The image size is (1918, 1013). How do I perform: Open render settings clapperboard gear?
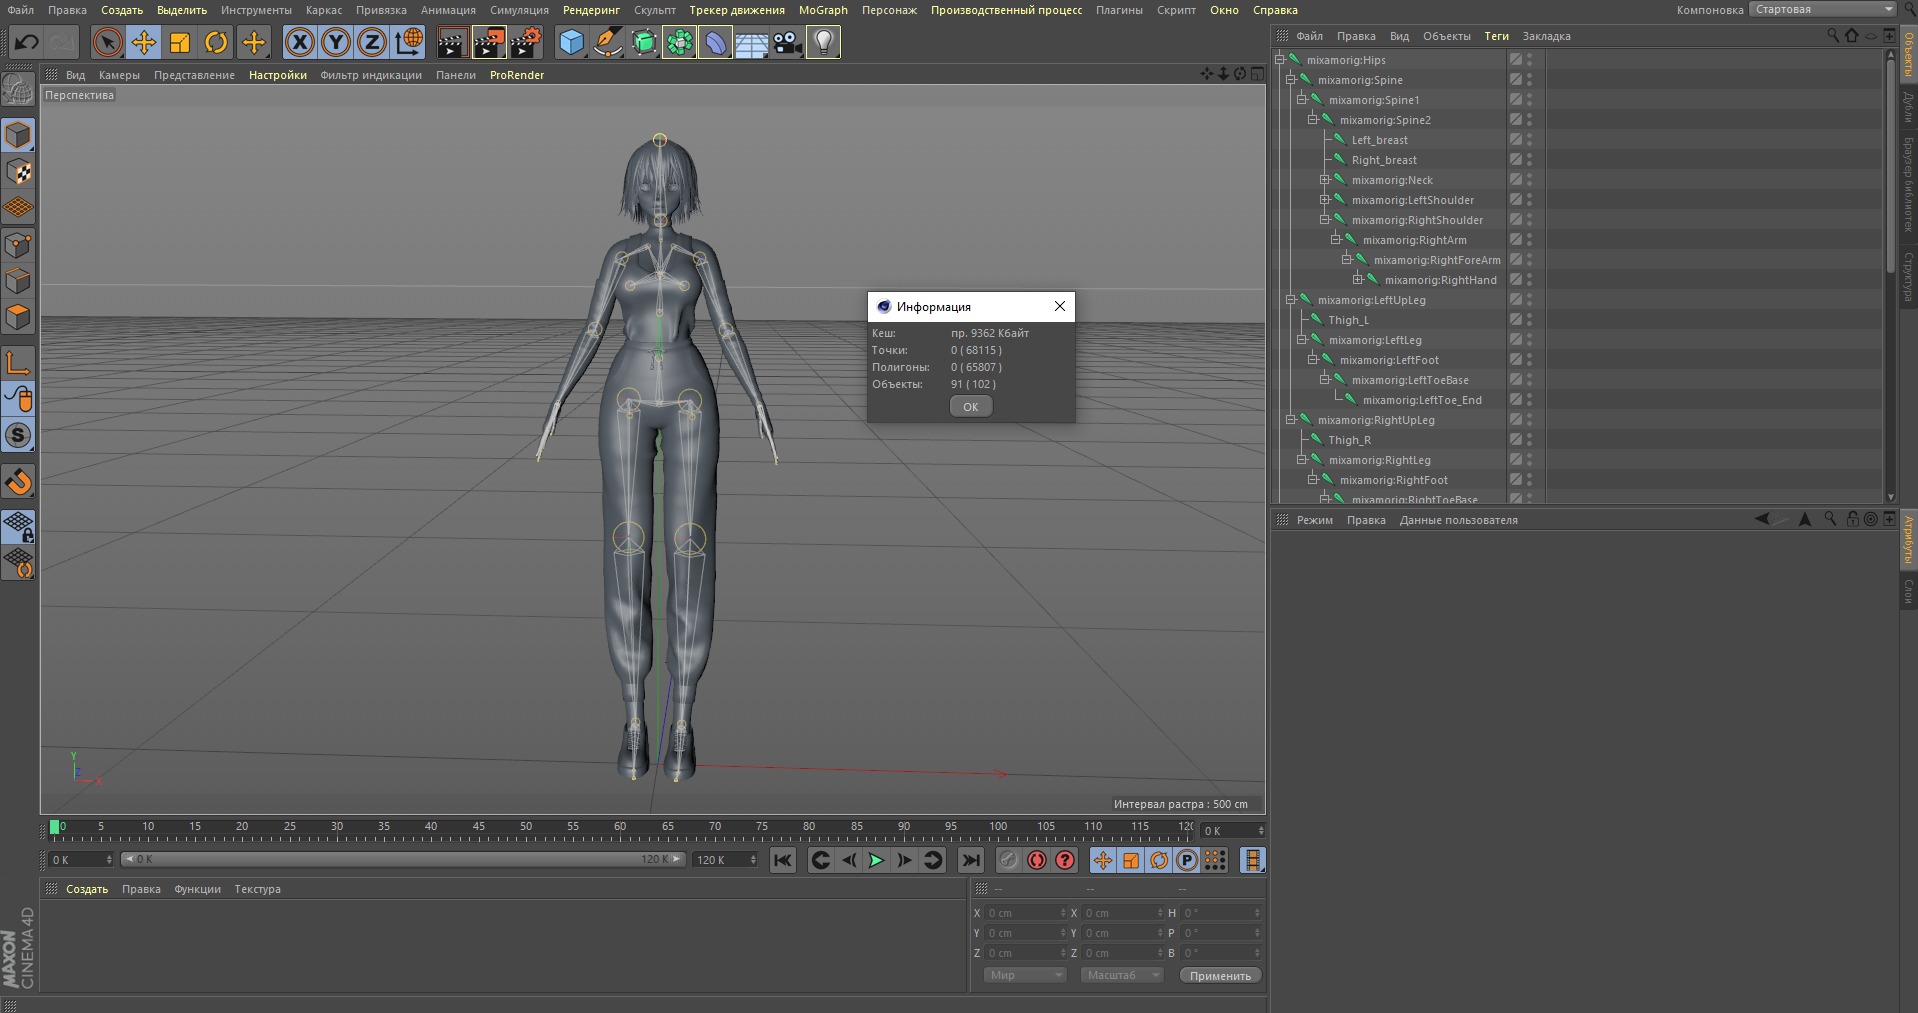(x=526, y=42)
